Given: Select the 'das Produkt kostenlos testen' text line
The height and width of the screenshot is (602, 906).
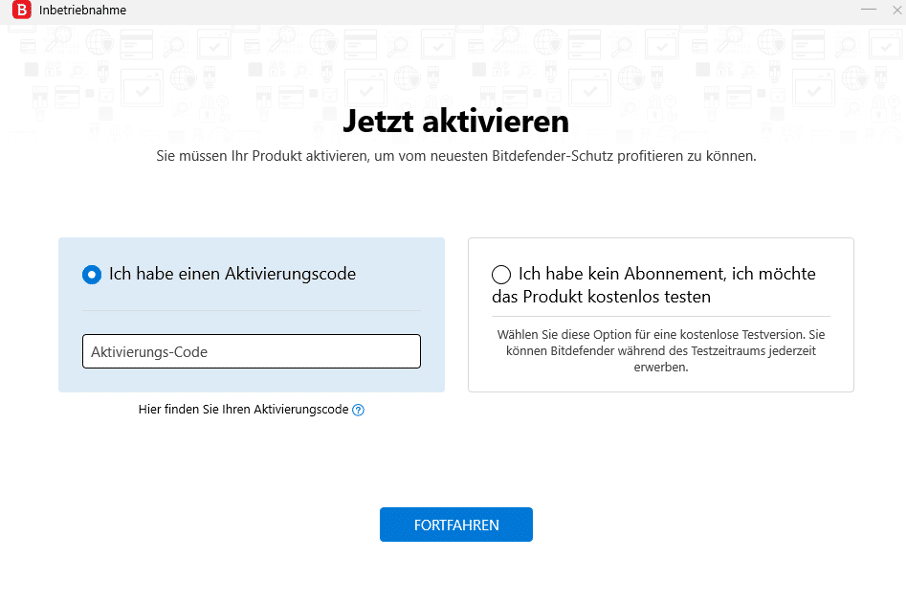Looking at the screenshot, I should 601,297.
